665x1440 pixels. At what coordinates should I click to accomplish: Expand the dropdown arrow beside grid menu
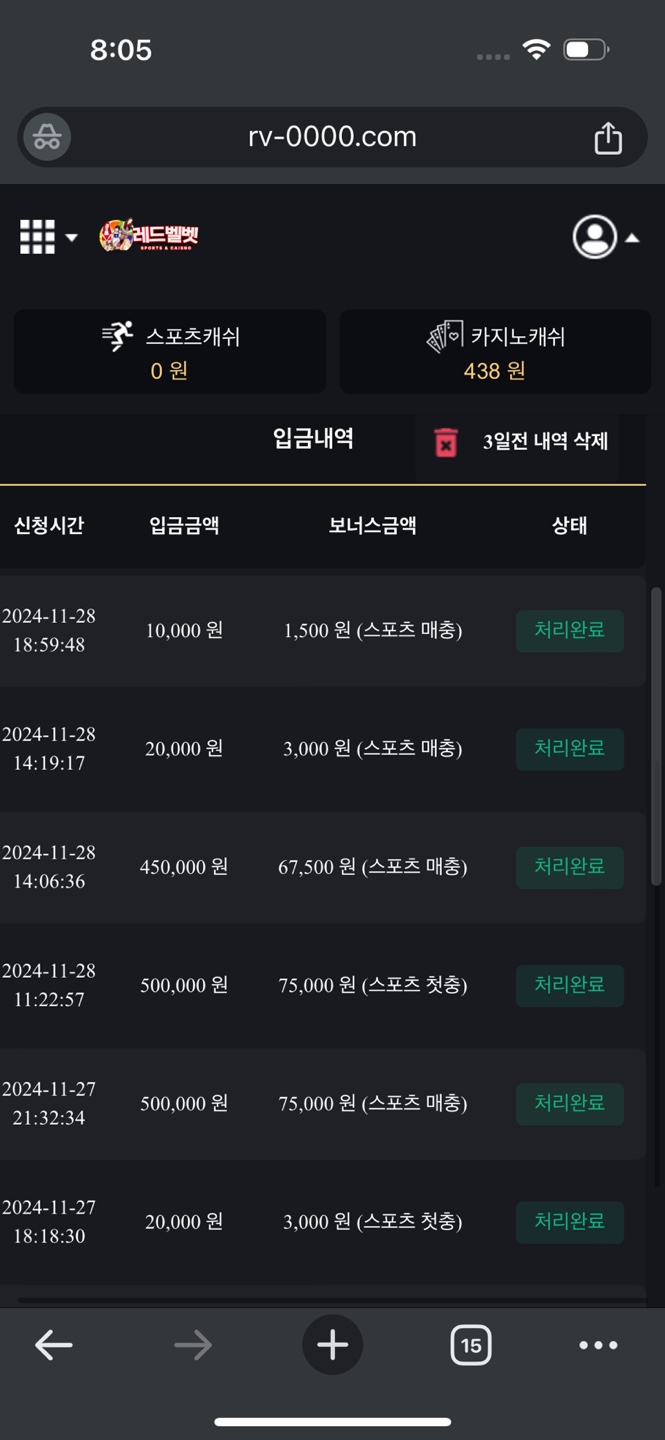click(72, 238)
